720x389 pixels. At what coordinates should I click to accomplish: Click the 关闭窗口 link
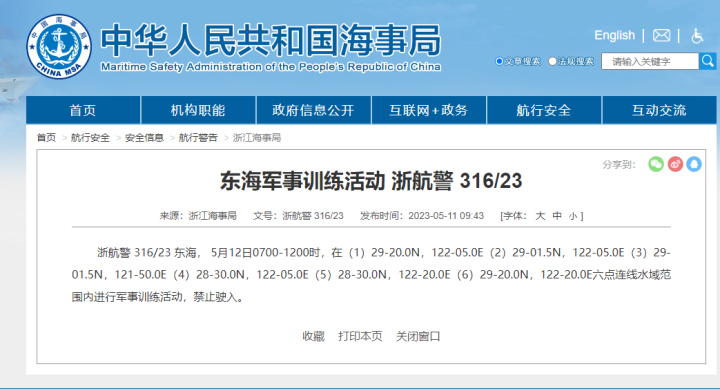point(418,336)
